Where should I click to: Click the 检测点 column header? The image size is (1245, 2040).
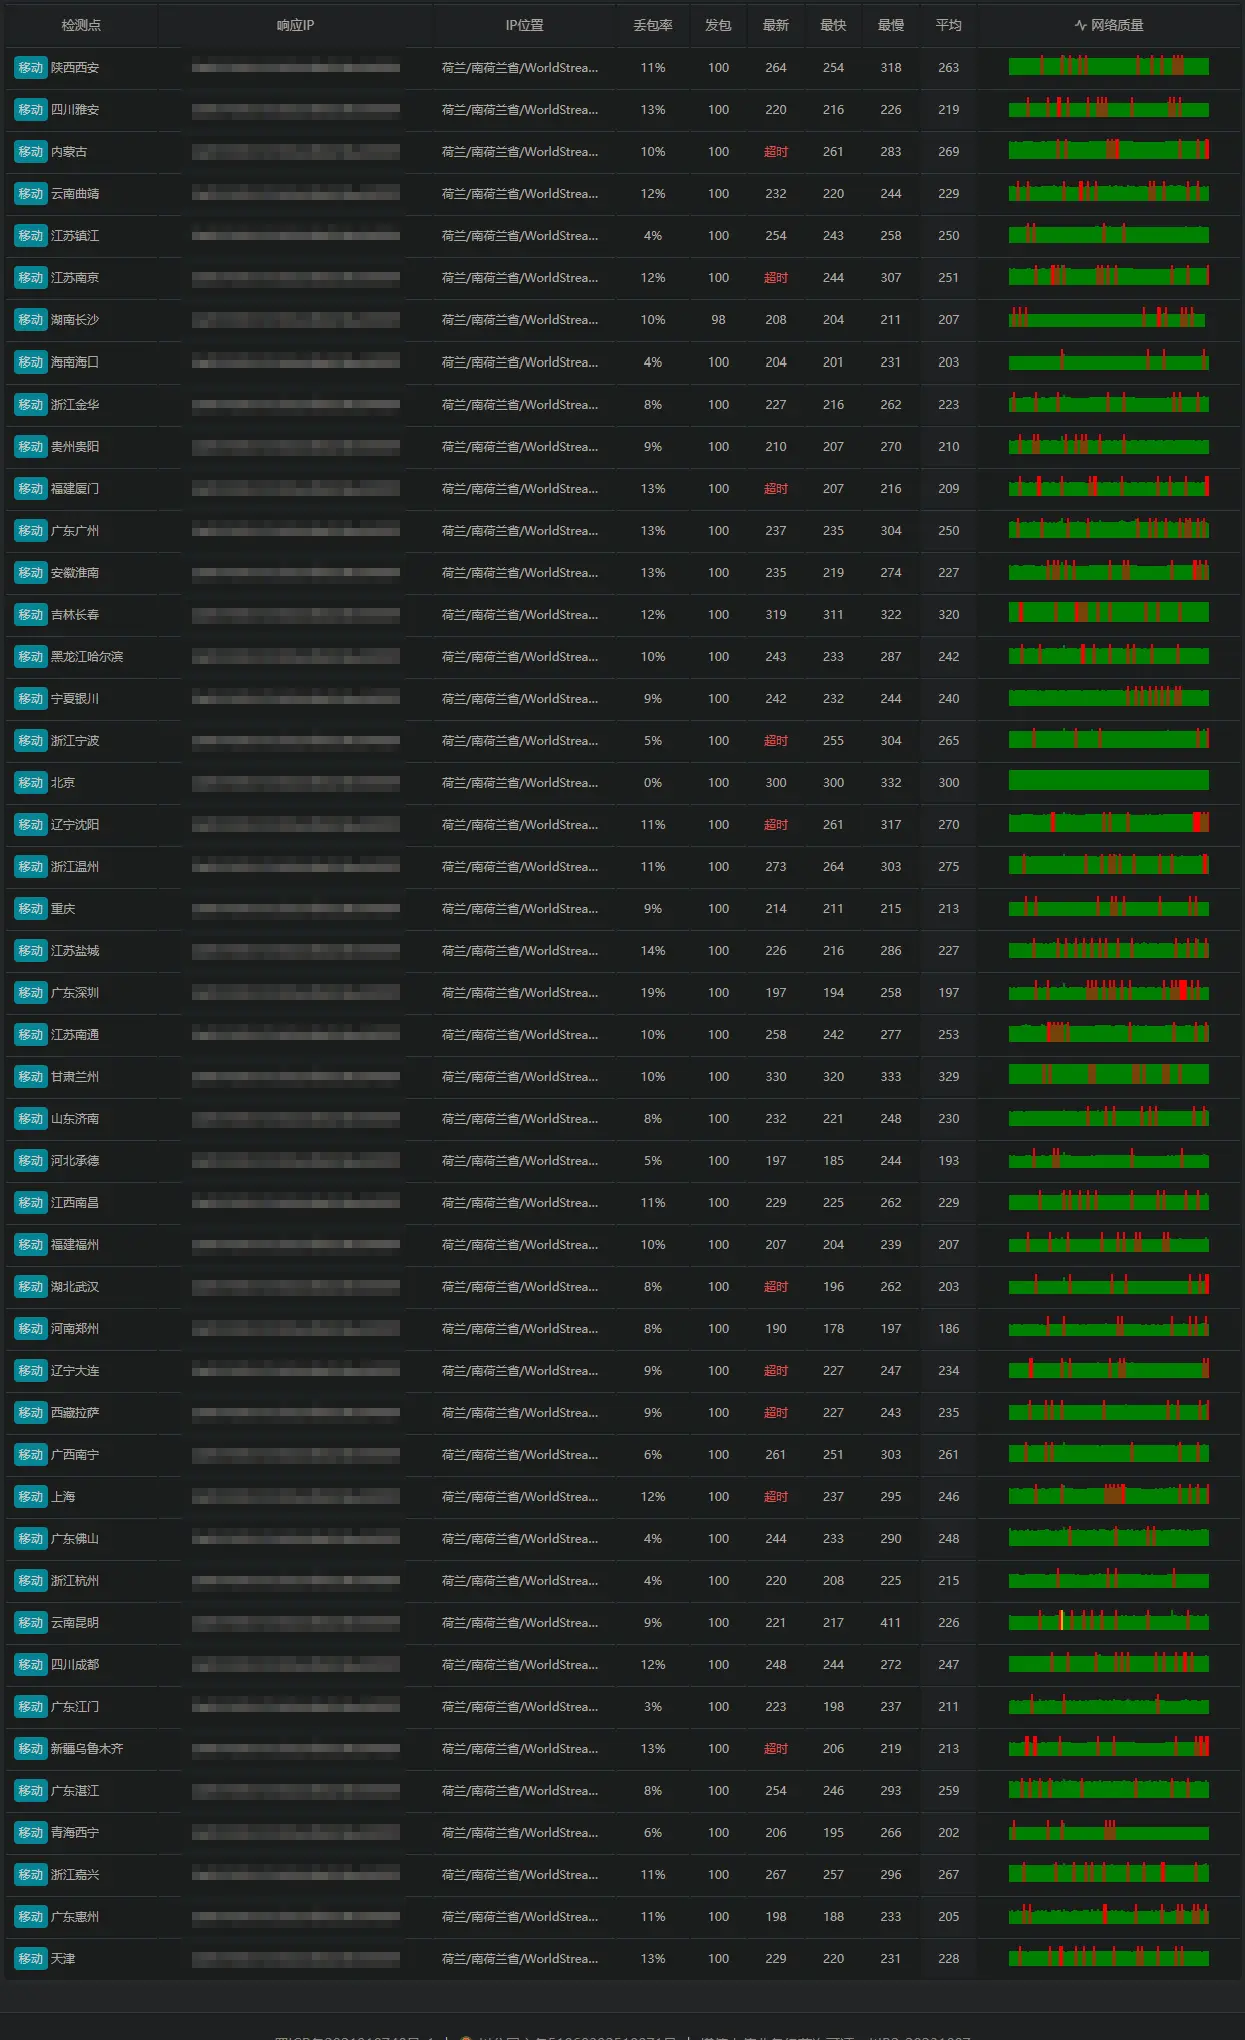click(81, 25)
